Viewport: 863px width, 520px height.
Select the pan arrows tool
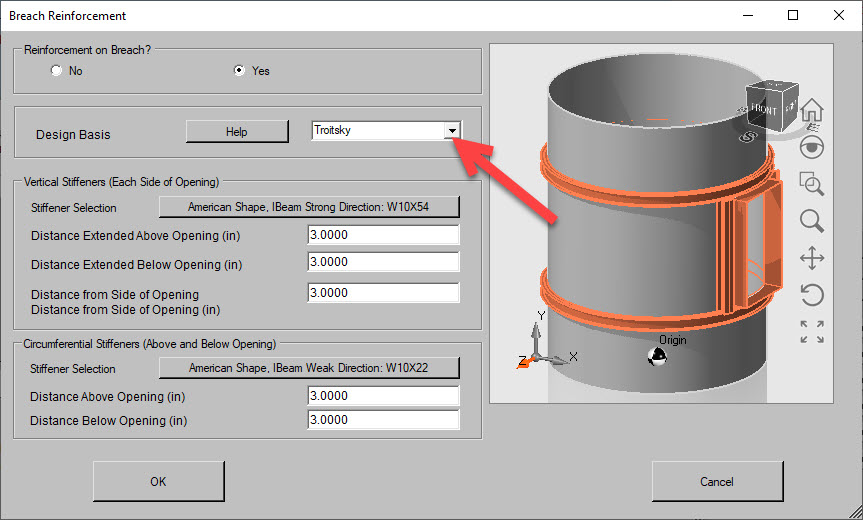coord(812,258)
